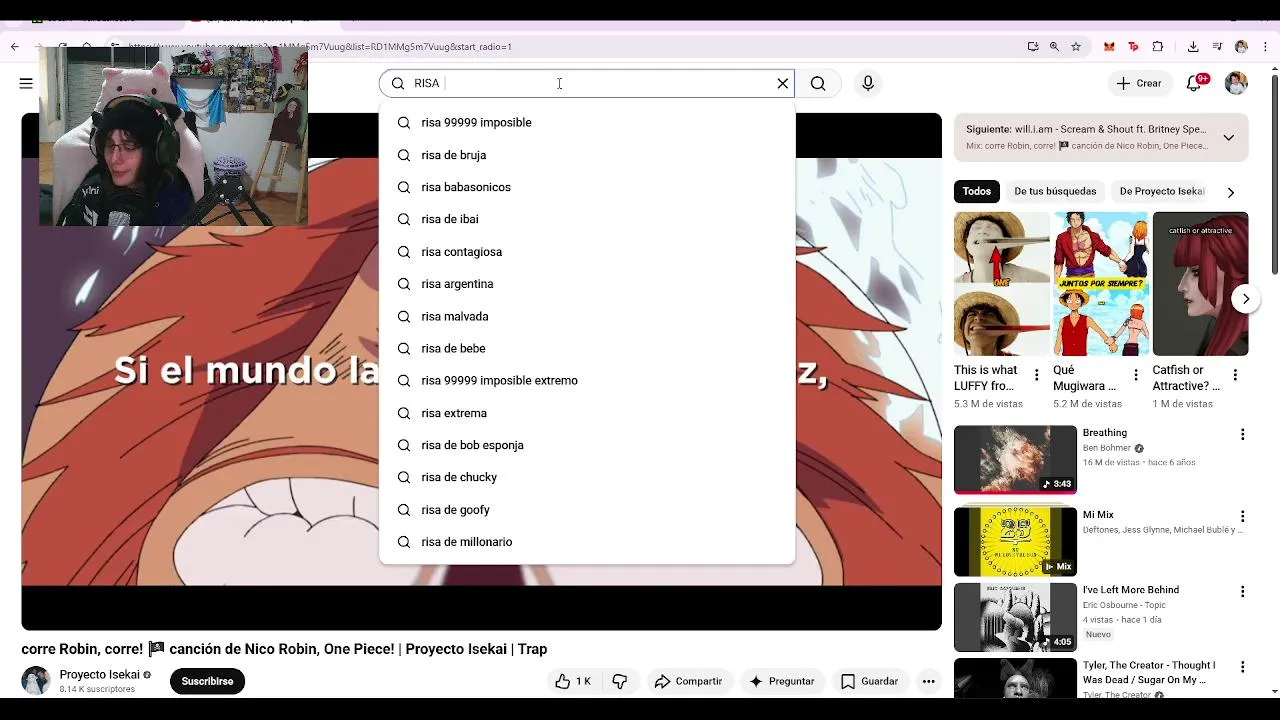This screenshot has height=720, width=1280.
Task: Open options for "This is what LUFFY" short
Action: click(x=1036, y=375)
